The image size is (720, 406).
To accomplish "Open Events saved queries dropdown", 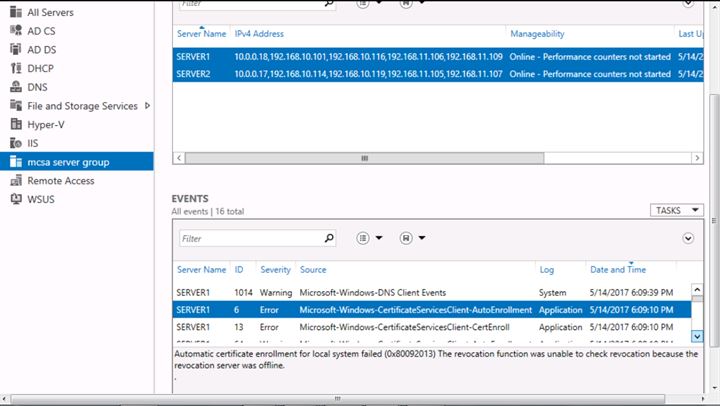I will [413, 238].
